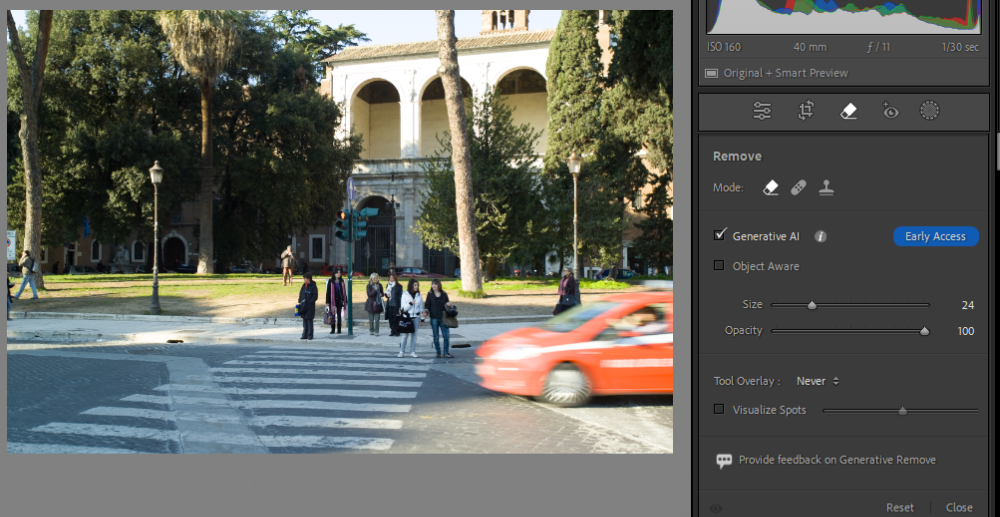The width and height of the screenshot is (1000, 517).
Task: Open Generative AI info icon
Action: tap(821, 237)
